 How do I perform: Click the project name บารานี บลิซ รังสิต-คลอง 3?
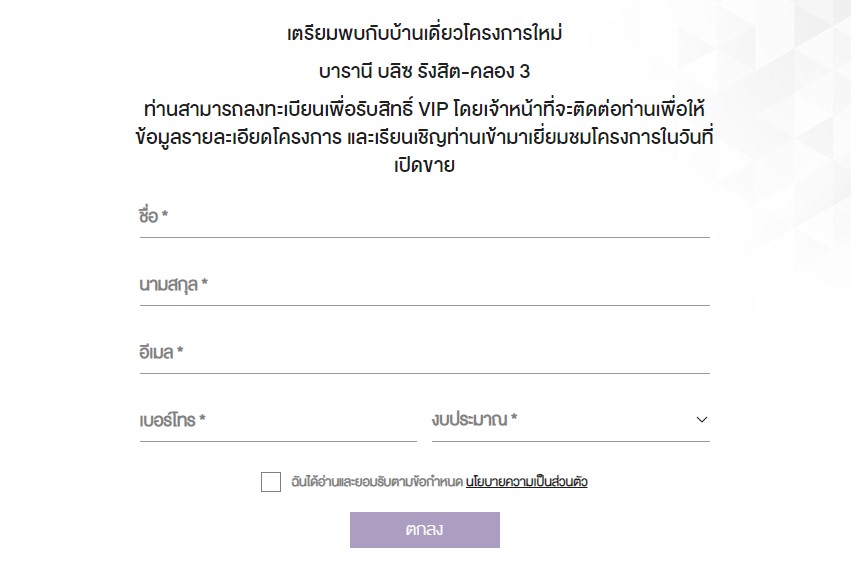[x=424, y=71]
